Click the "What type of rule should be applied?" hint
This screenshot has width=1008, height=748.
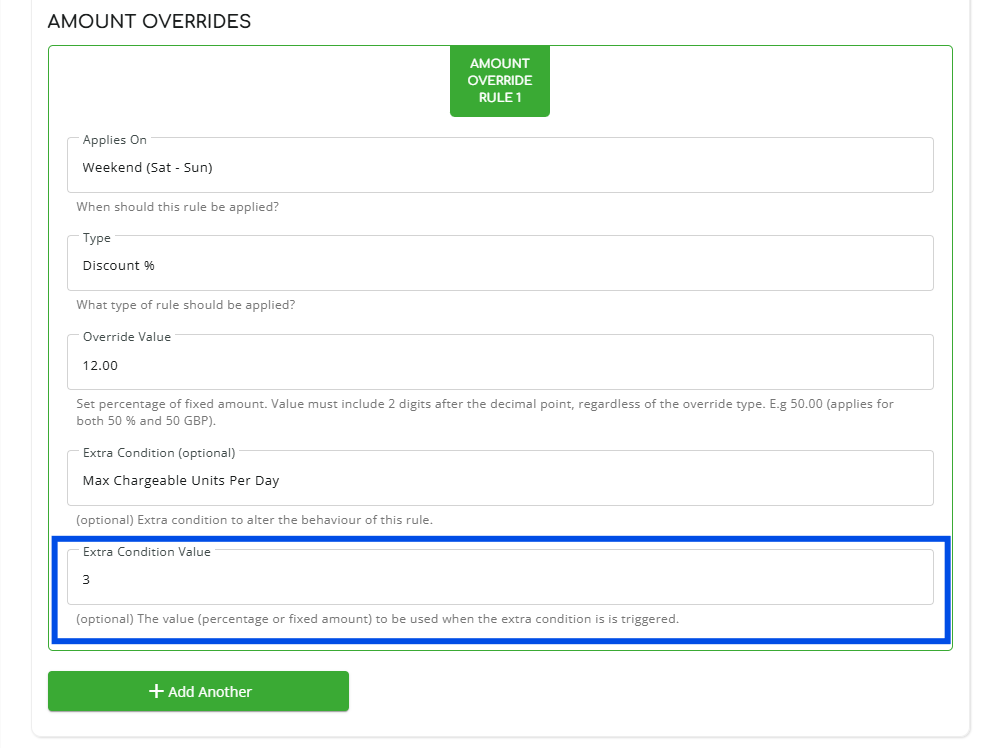click(x=186, y=305)
